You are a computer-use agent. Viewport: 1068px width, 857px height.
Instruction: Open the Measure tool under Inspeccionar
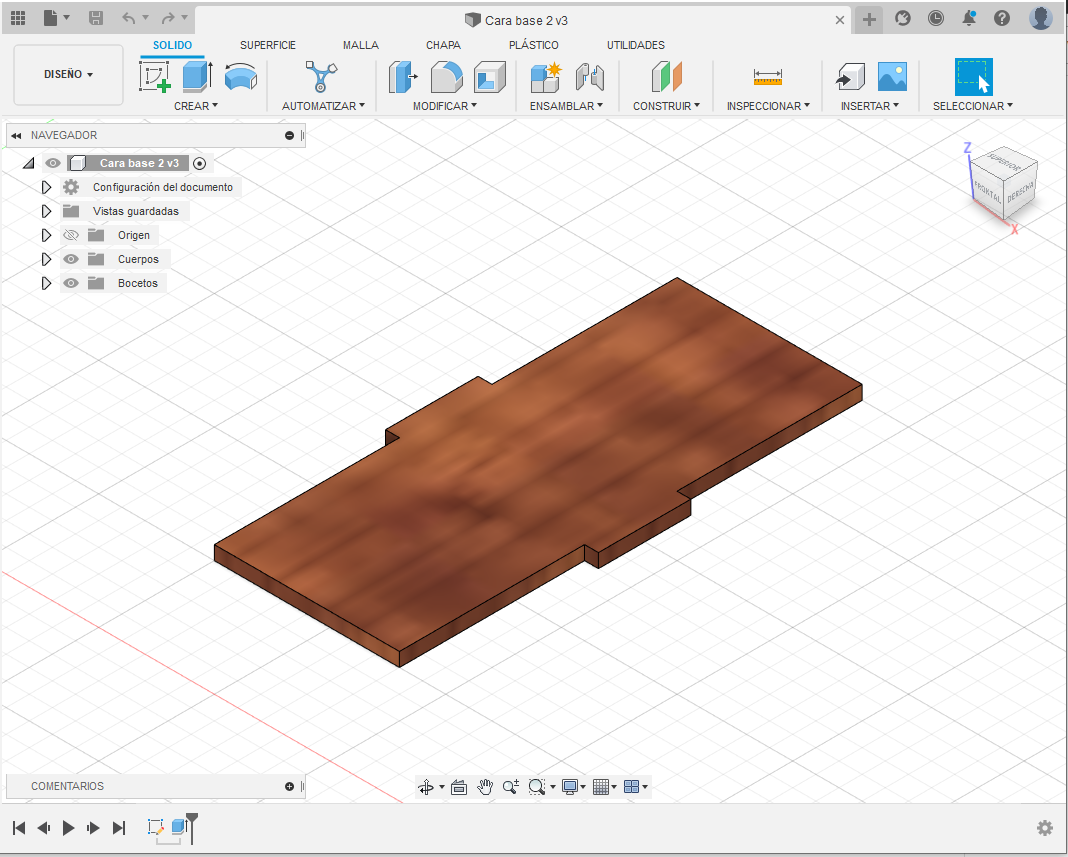[x=768, y=77]
